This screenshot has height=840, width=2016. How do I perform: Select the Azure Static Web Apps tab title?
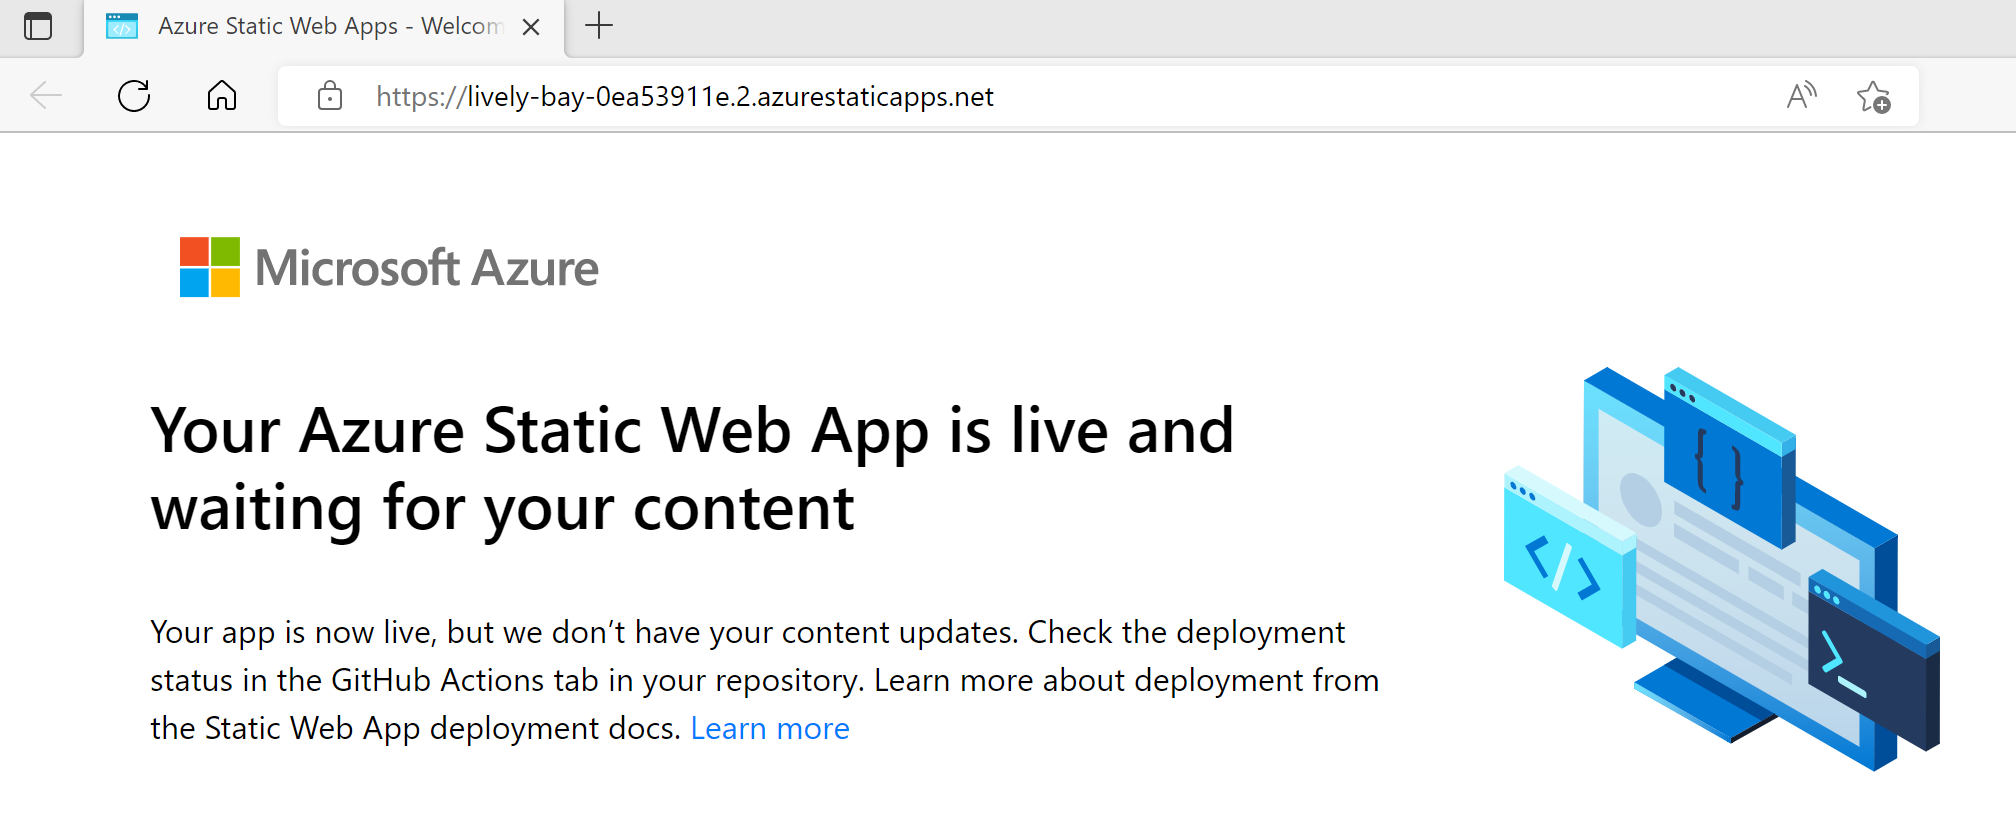pyautogui.click(x=328, y=26)
